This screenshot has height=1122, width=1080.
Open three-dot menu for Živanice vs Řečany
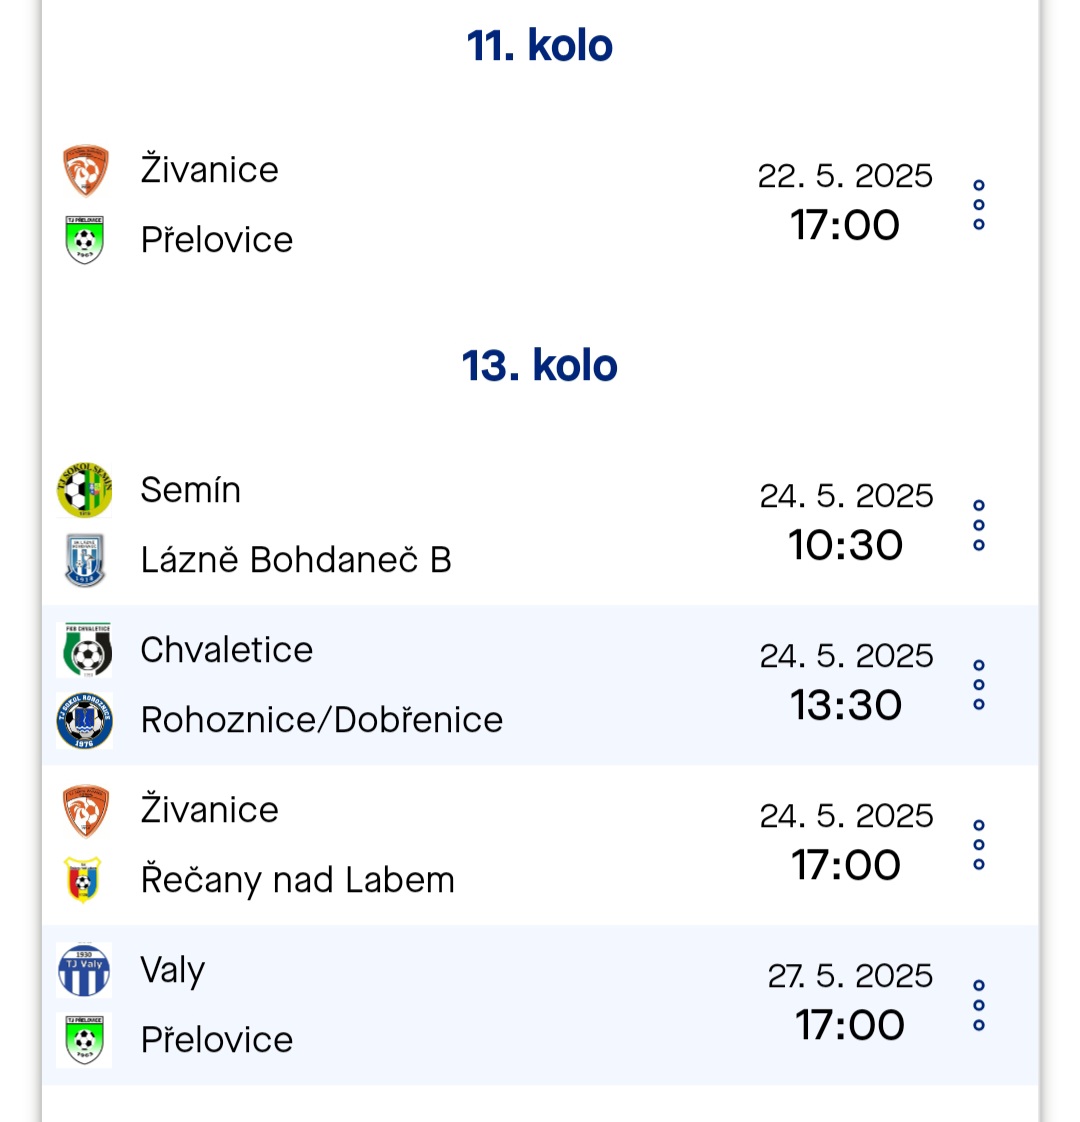[x=978, y=845]
